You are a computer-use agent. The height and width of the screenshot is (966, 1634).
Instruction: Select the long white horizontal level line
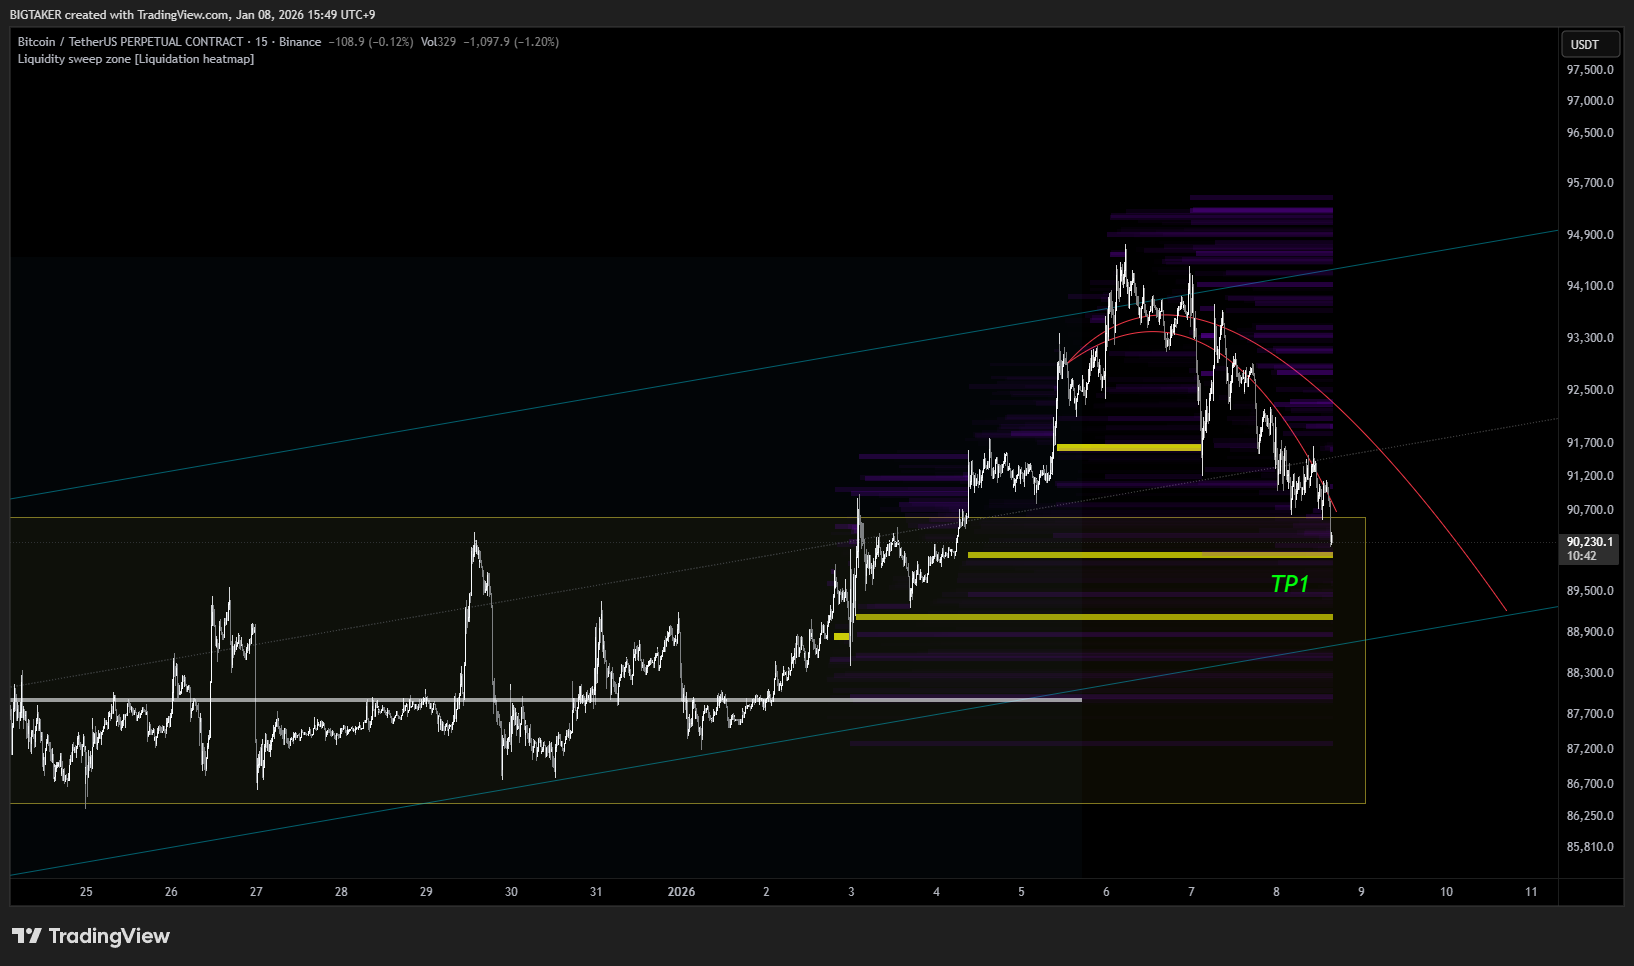click(546, 700)
